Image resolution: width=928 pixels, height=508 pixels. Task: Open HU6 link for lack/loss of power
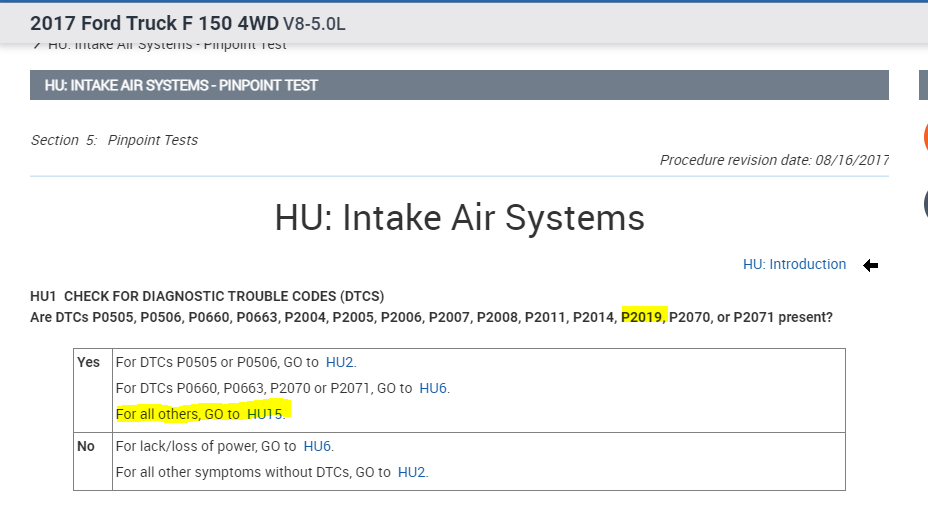(x=317, y=446)
